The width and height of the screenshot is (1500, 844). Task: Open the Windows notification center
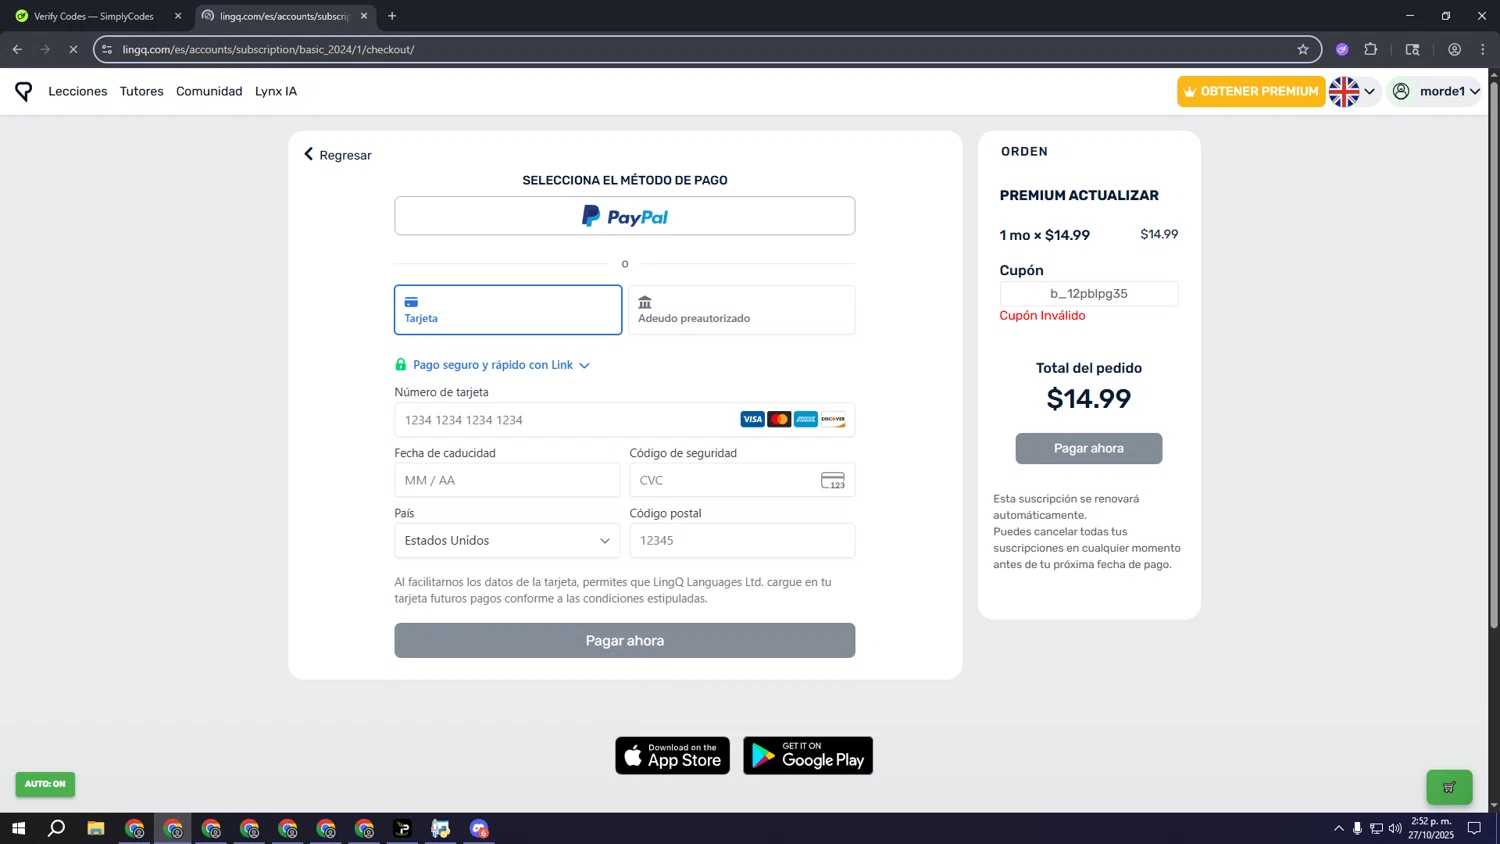(1474, 828)
